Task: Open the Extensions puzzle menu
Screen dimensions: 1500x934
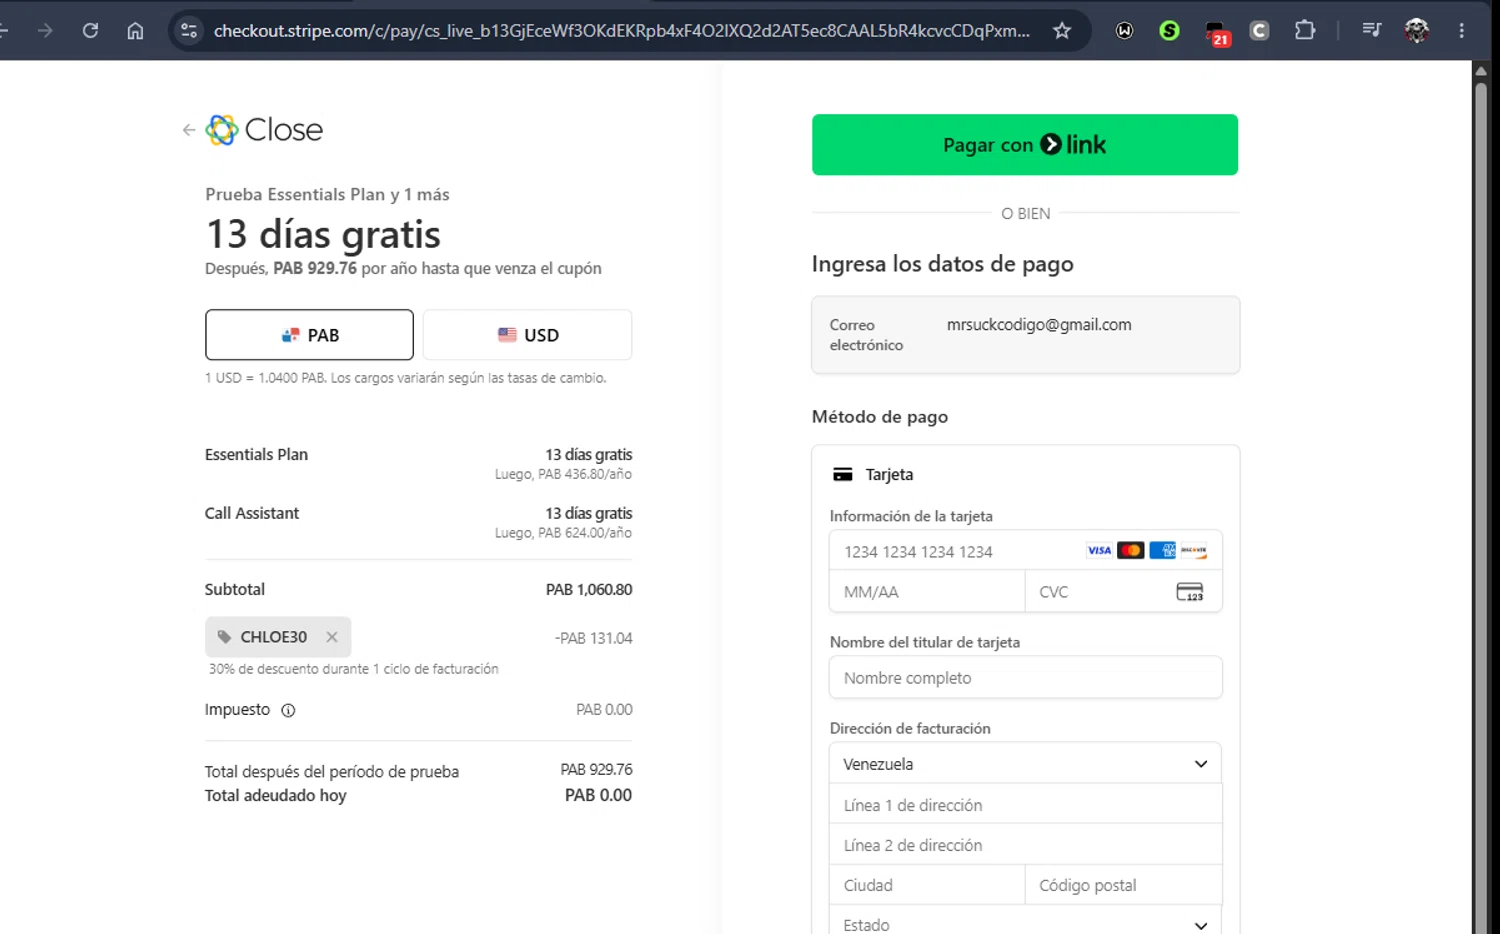Action: (x=1305, y=31)
